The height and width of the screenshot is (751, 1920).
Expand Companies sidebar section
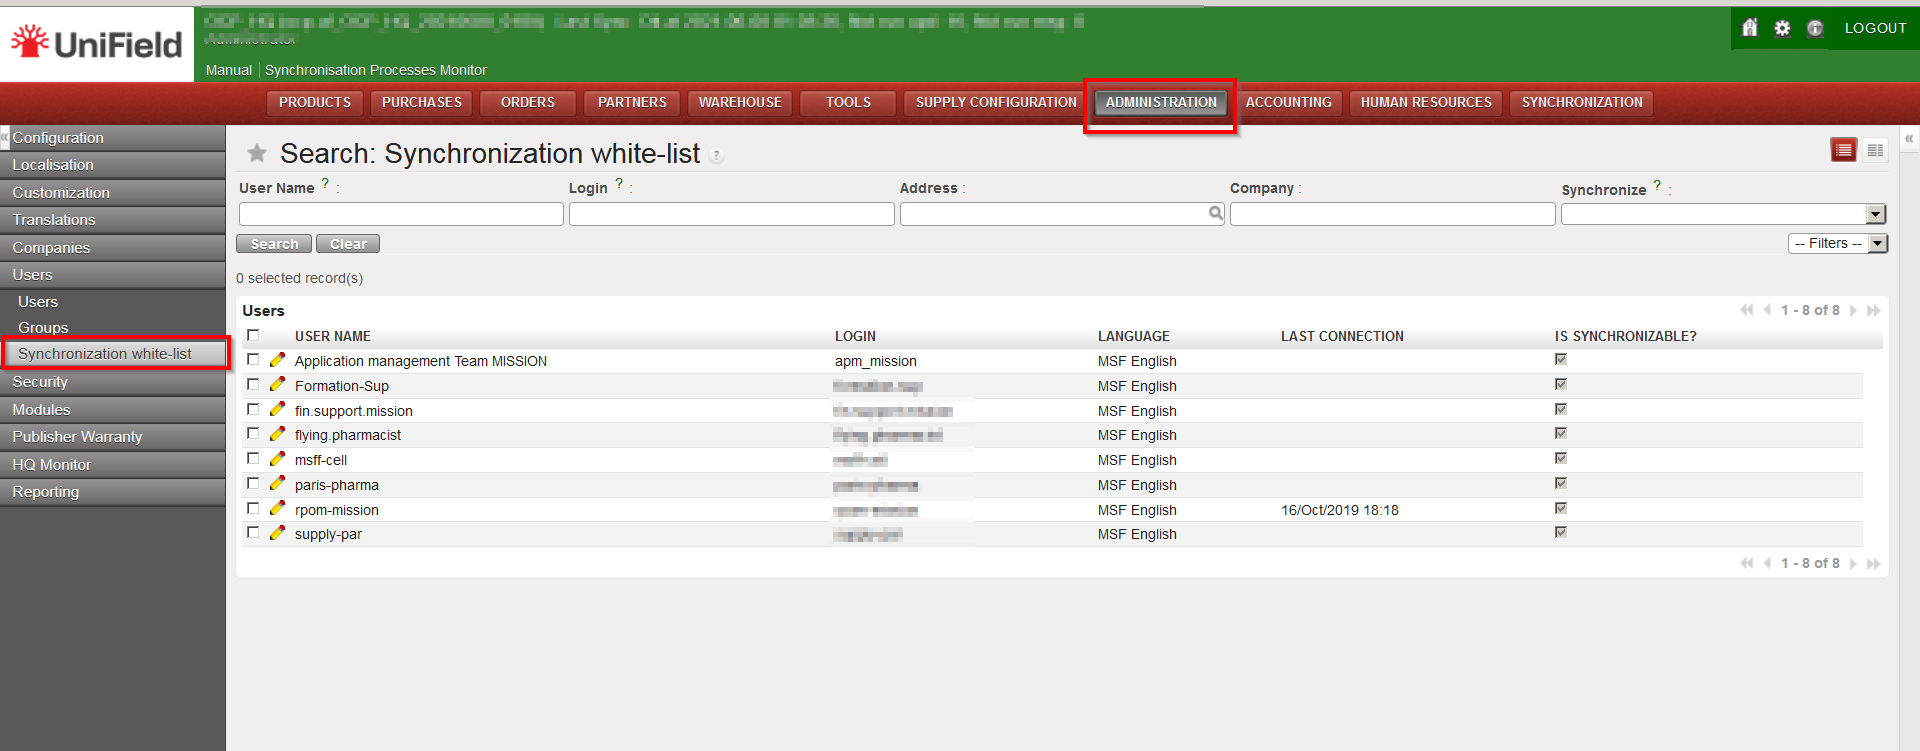[112, 248]
